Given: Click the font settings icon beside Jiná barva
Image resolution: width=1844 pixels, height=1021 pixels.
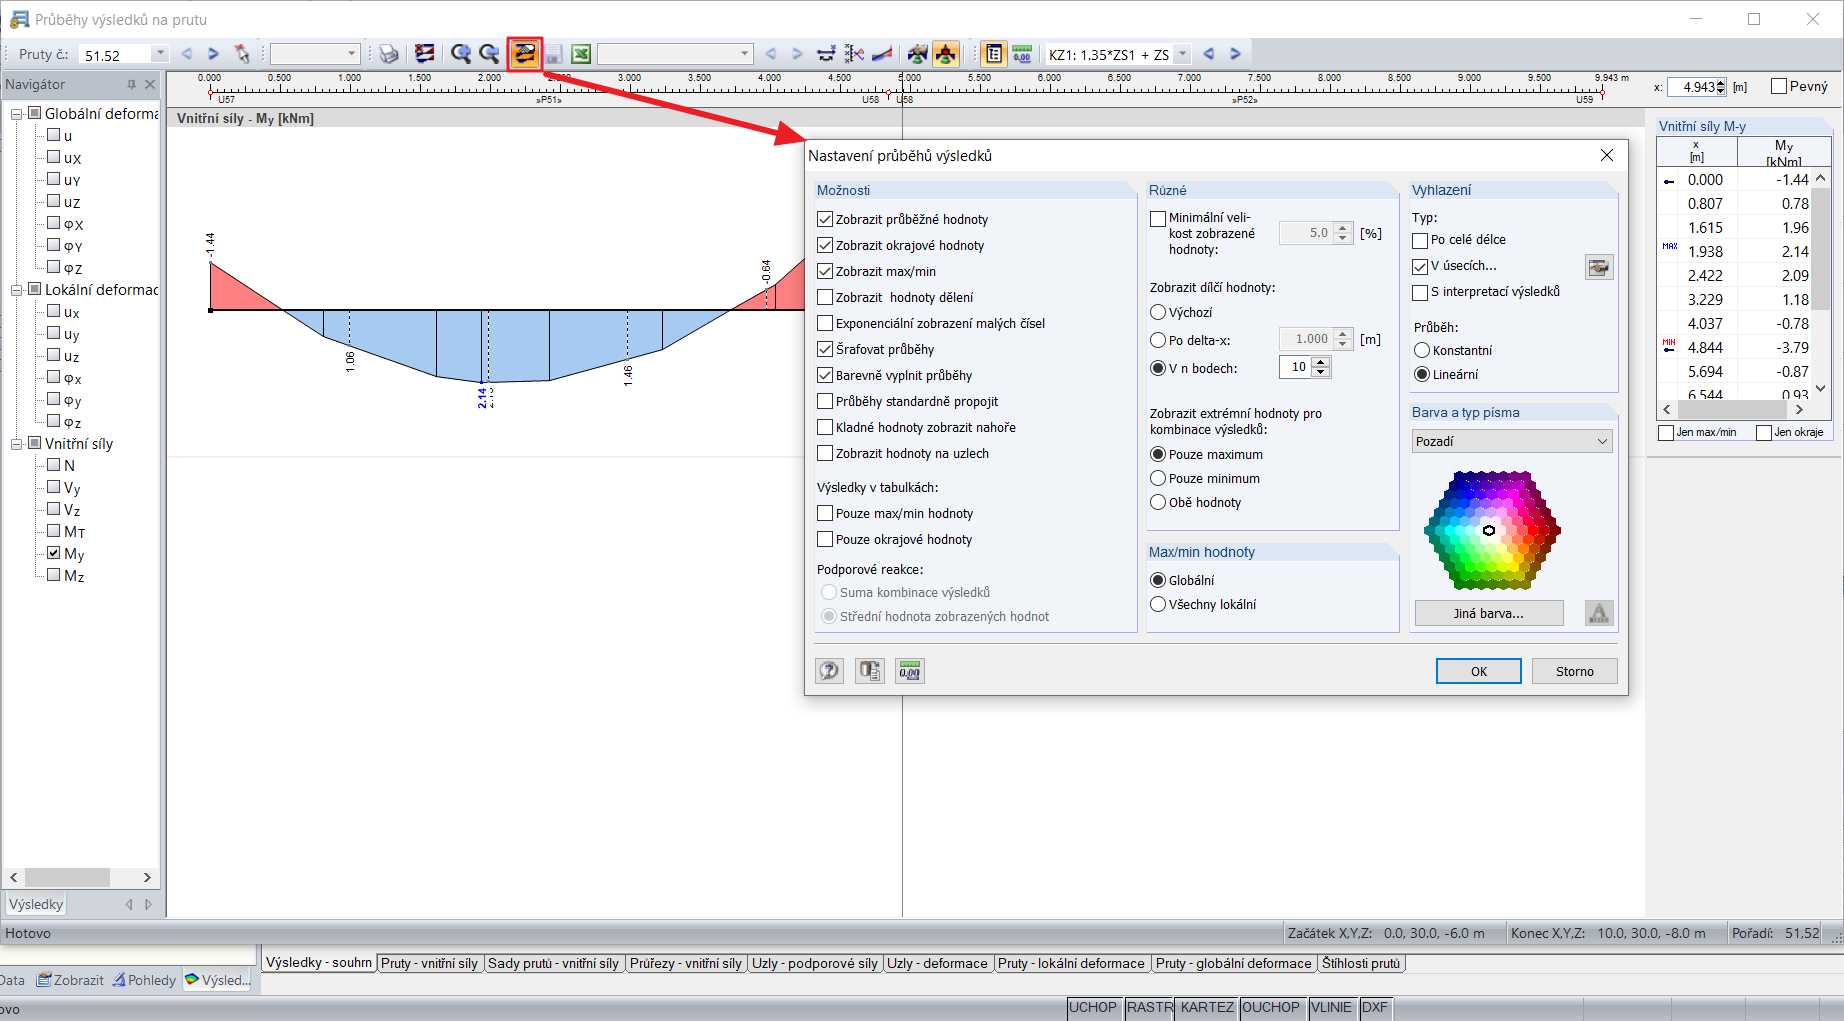Looking at the screenshot, I should point(1599,613).
